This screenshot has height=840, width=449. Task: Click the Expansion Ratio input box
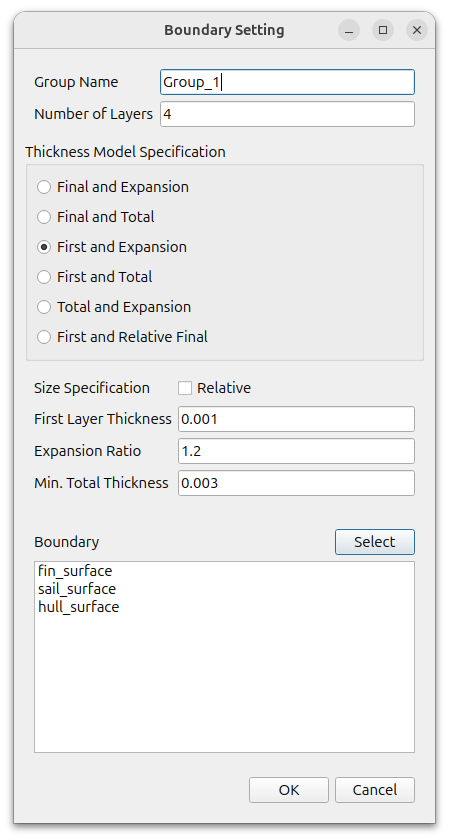click(296, 451)
